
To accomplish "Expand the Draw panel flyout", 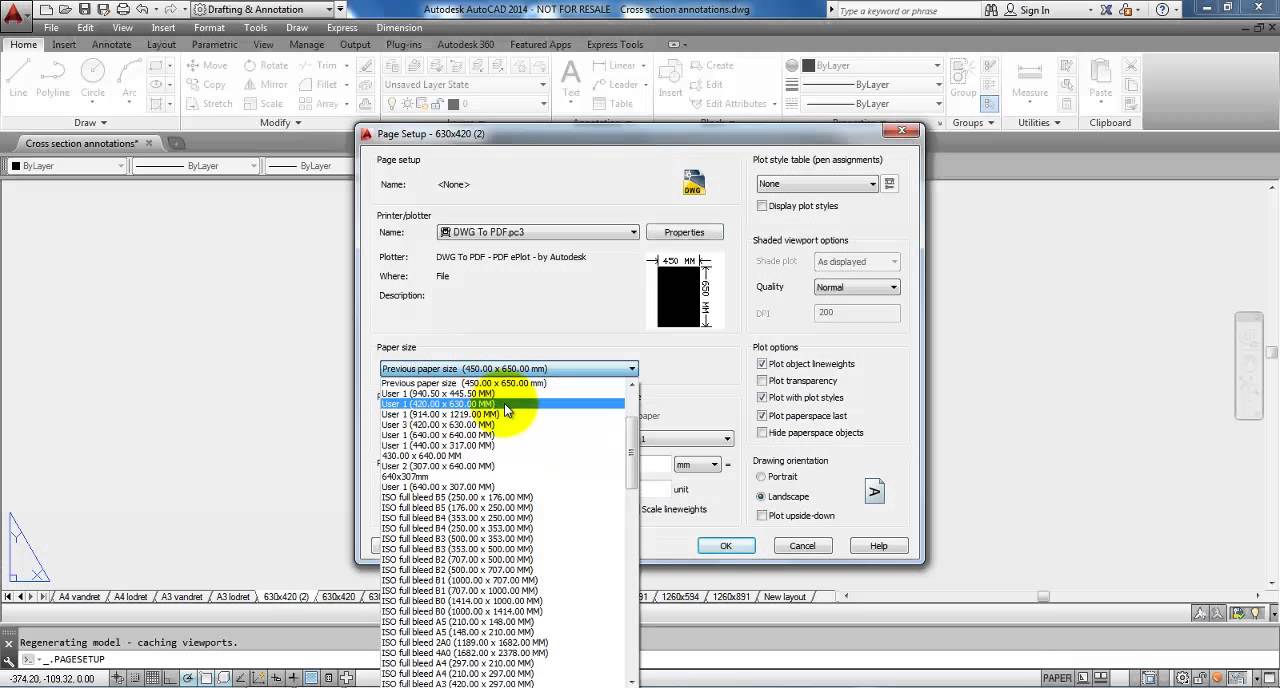I will [x=90, y=123].
